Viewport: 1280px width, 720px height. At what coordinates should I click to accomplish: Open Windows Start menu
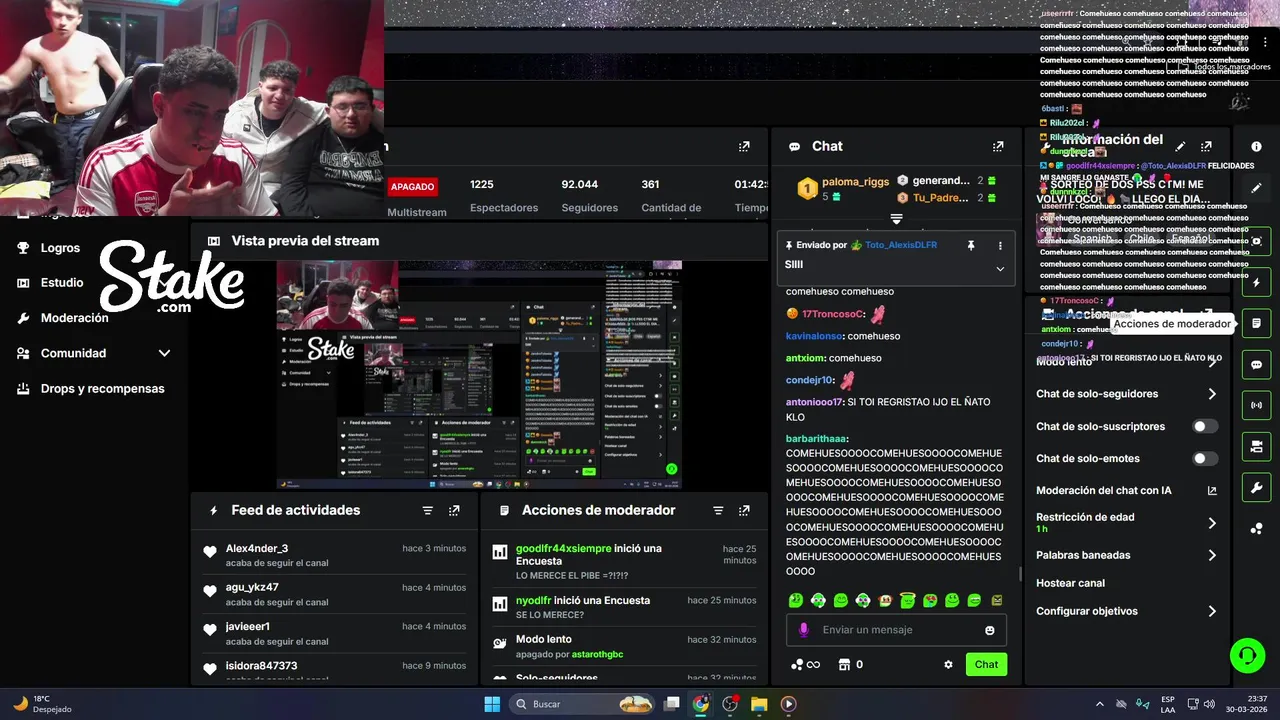coord(492,704)
